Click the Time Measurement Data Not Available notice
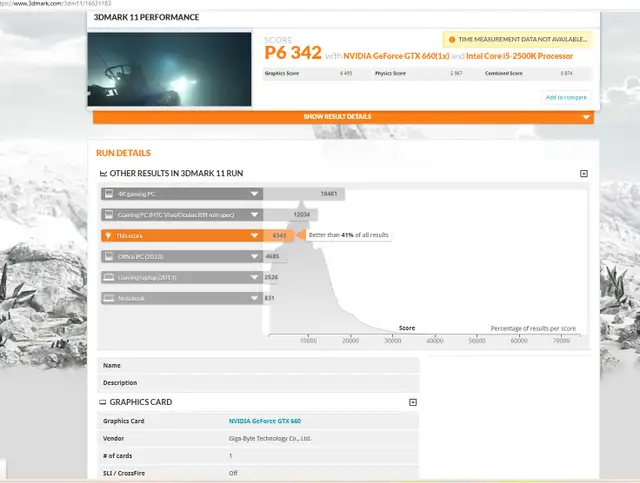The height and width of the screenshot is (483, 640). (x=518, y=40)
